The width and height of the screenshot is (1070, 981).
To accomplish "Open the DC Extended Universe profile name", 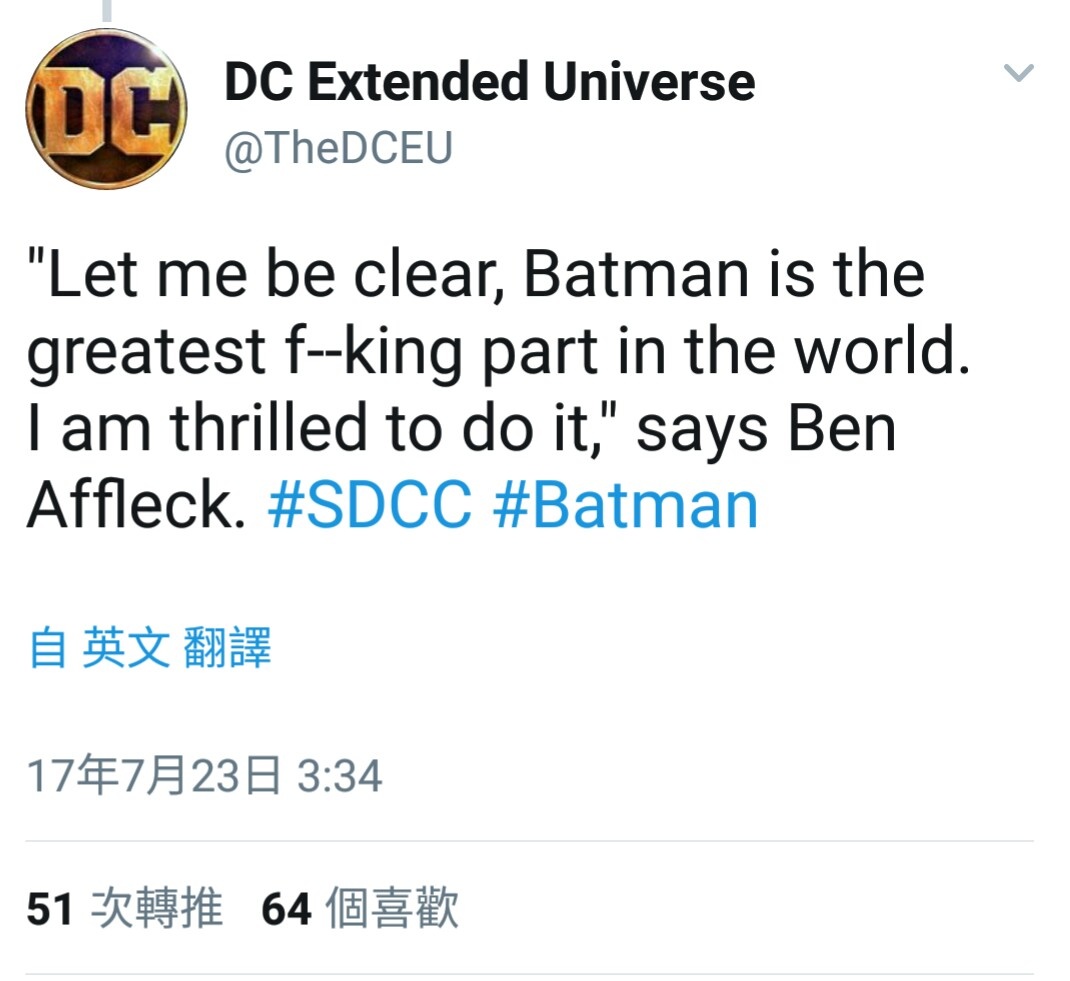I will pos(489,82).
